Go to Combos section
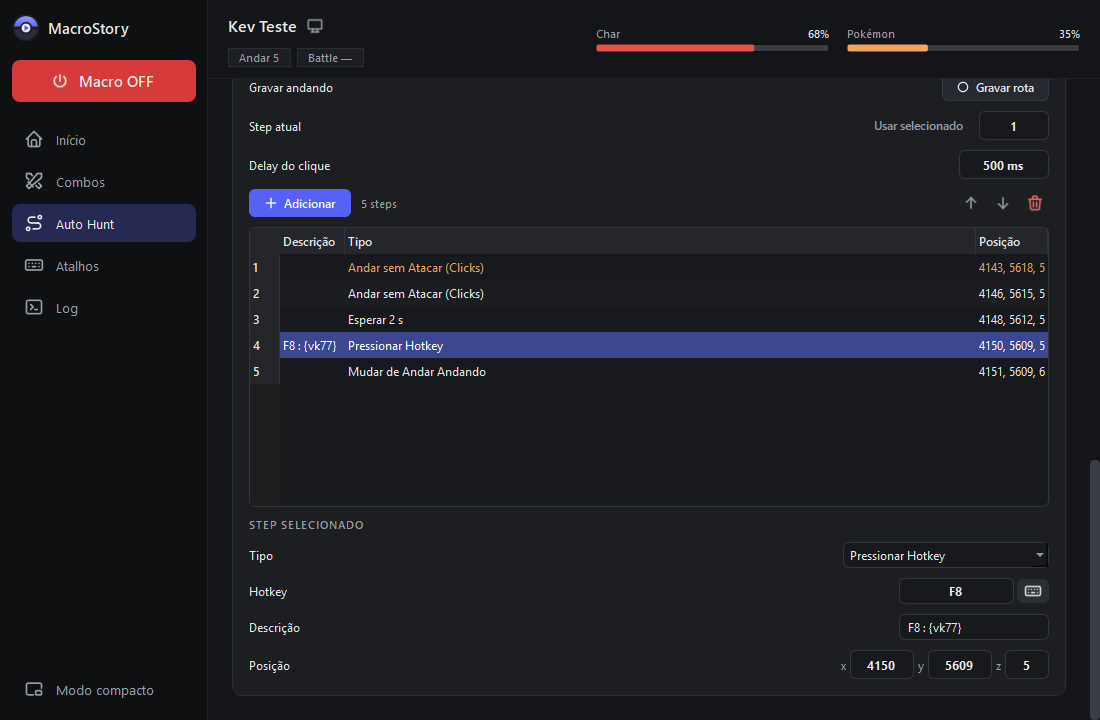This screenshot has height=720, width=1100. [x=104, y=182]
